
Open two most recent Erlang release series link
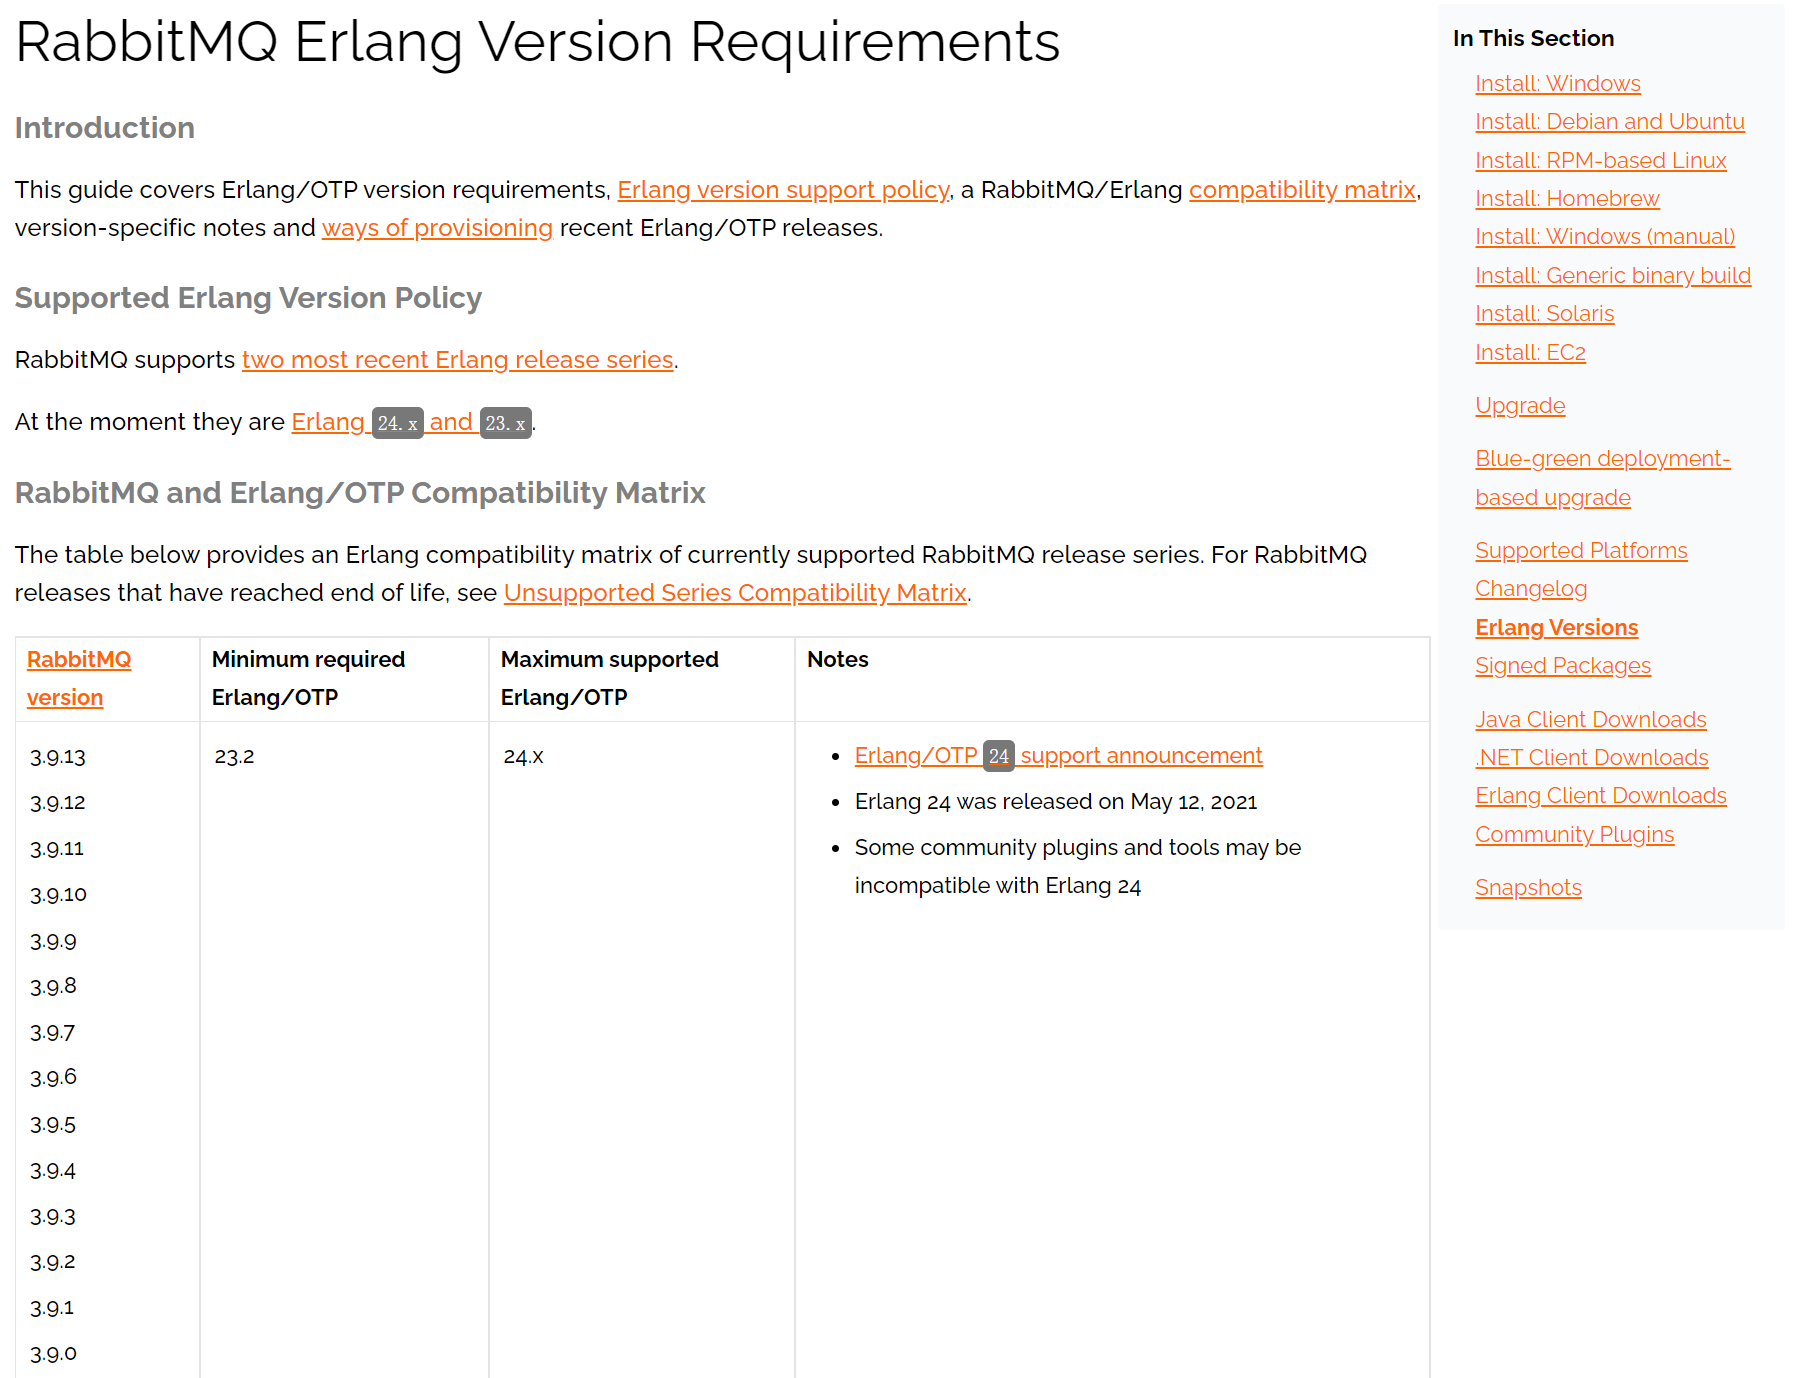[x=458, y=360]
